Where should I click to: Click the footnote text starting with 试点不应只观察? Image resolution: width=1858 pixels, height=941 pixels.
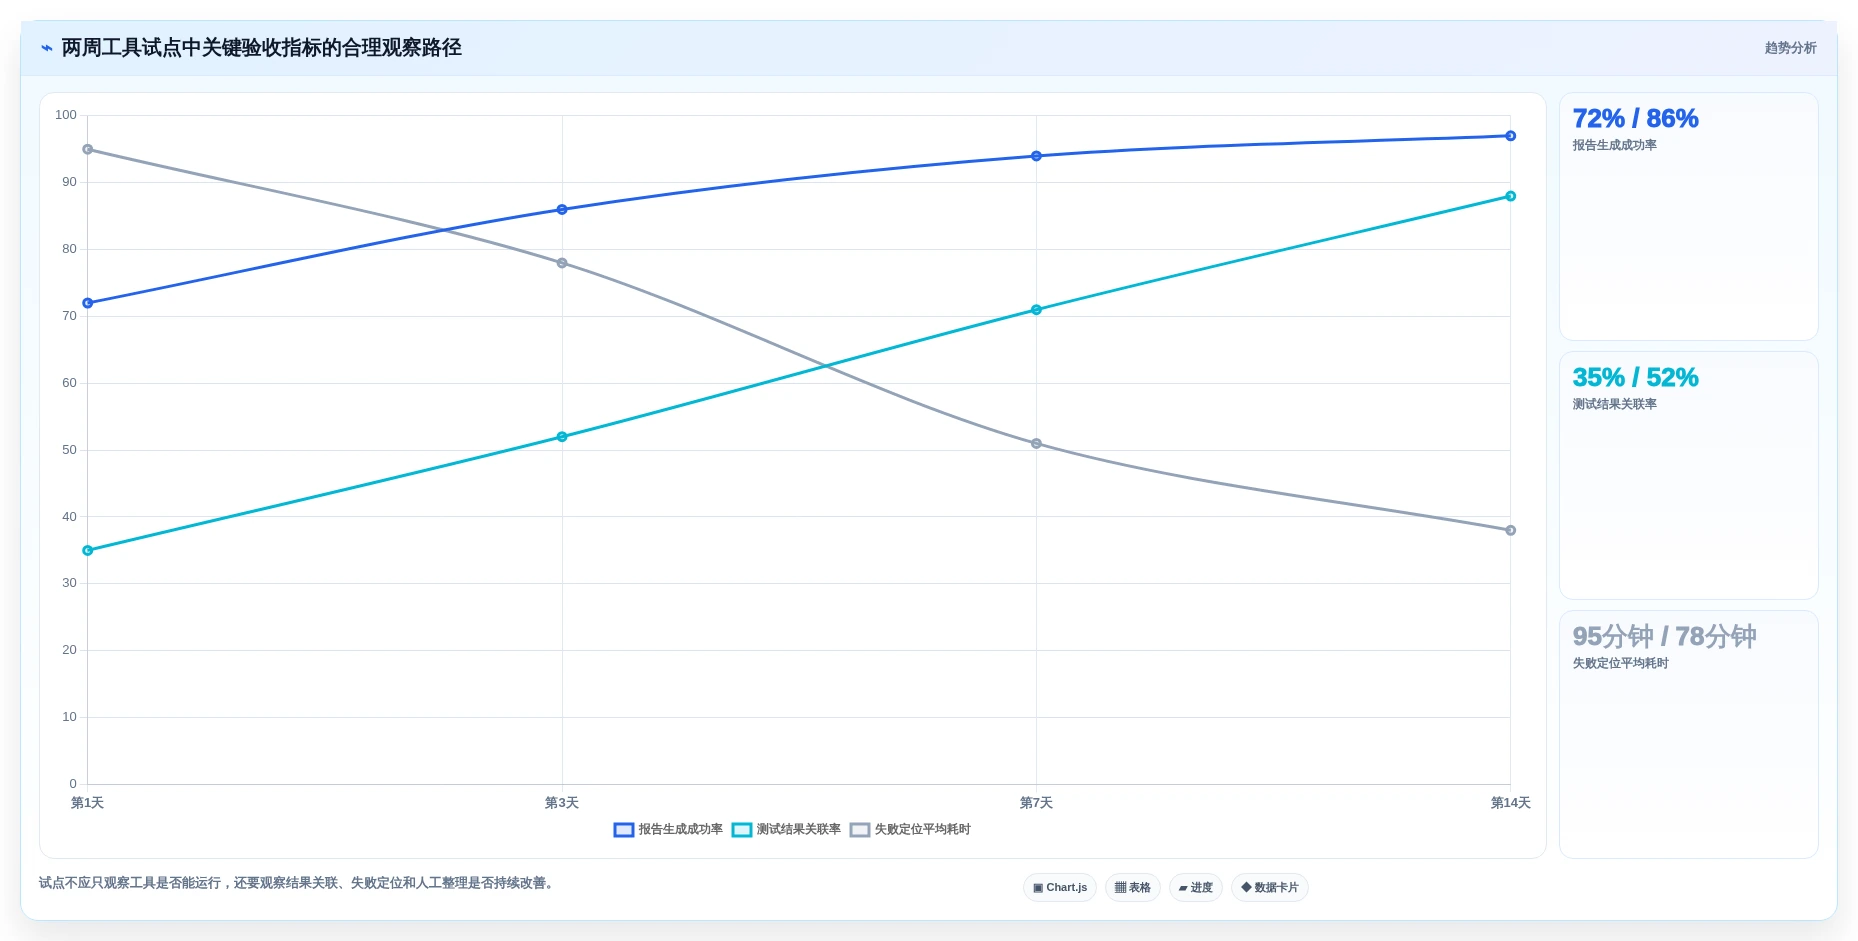tap(296, 883)
